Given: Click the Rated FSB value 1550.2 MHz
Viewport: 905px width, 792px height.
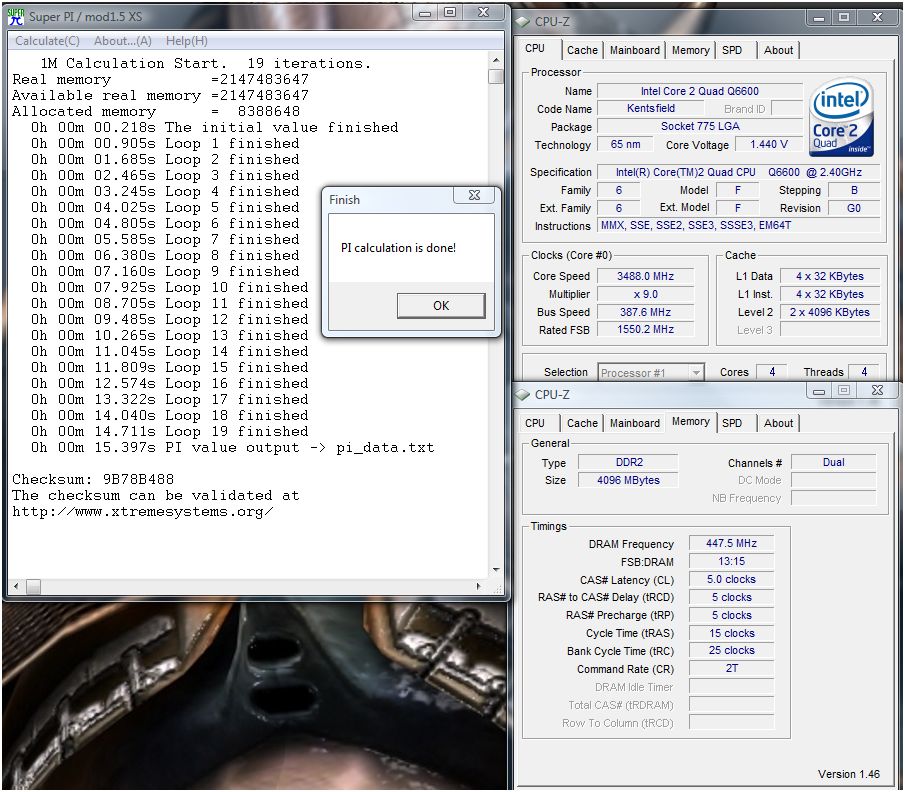Looking at the screenshot, I should [x=645, y=330].
